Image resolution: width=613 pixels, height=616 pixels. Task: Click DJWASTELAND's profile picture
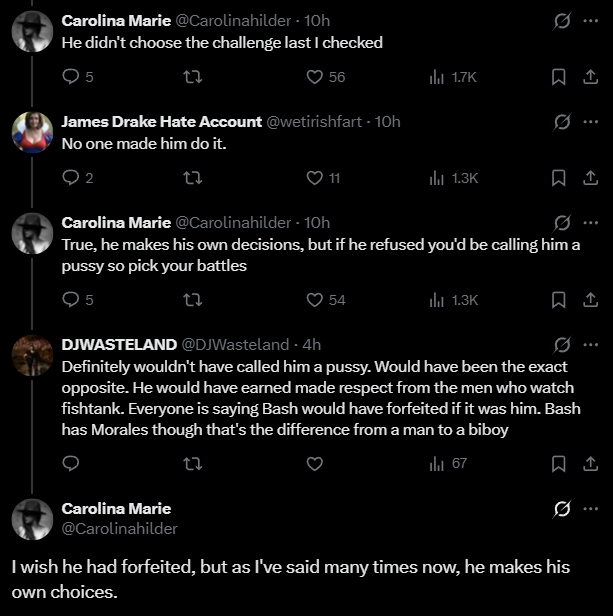point(32,356)
